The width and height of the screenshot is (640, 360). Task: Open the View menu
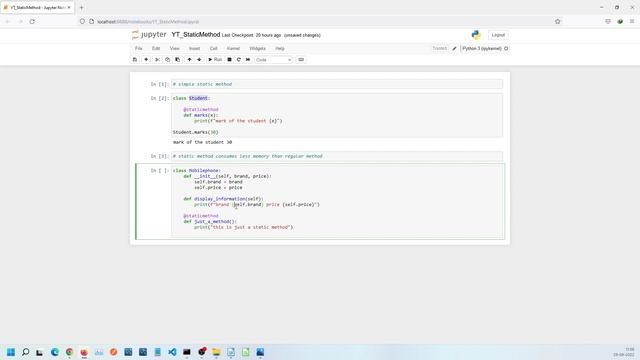point(175,49)
